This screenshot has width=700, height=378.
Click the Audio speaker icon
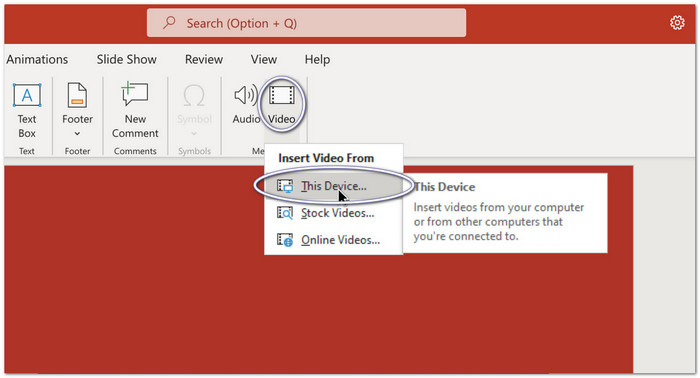246,95
